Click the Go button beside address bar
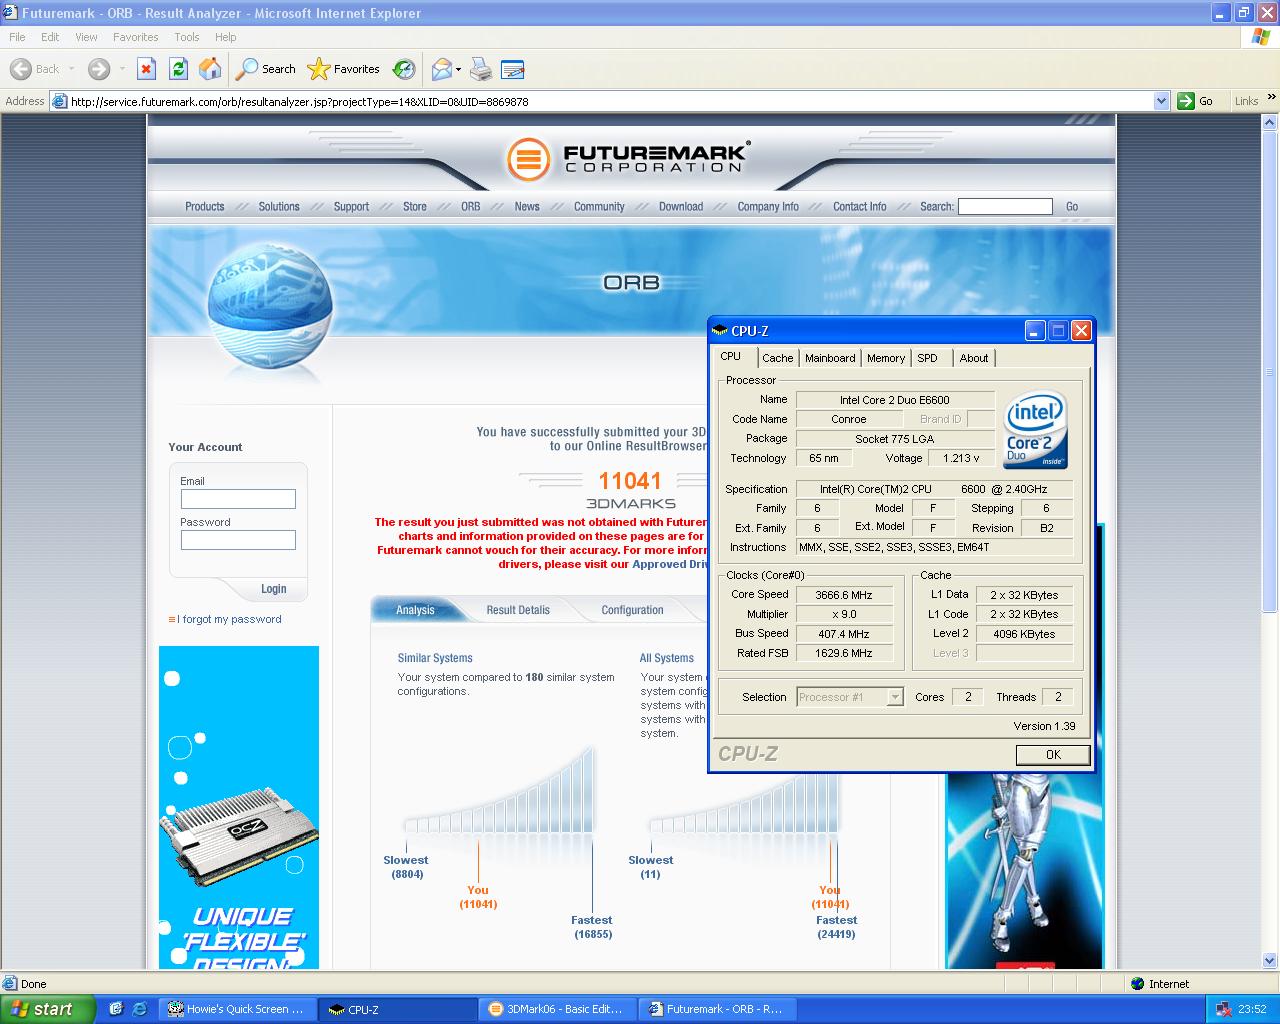 pos(1196,101)
